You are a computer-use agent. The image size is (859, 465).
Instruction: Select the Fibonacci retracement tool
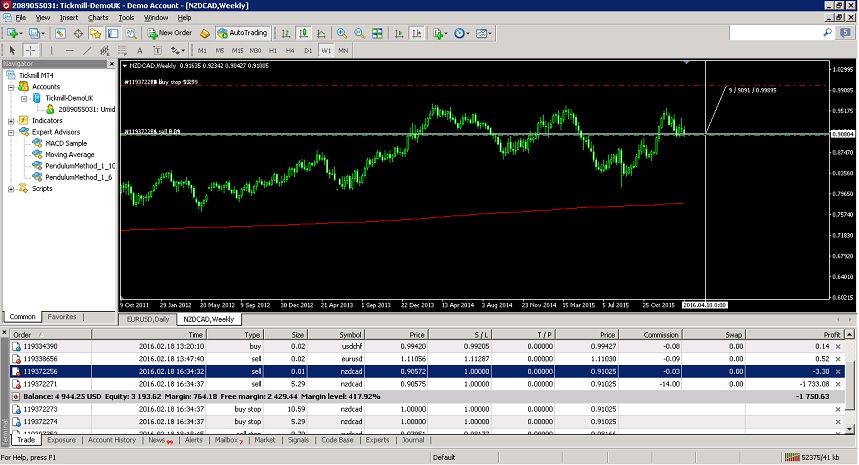pyautogui.click(x=122, y=50)
